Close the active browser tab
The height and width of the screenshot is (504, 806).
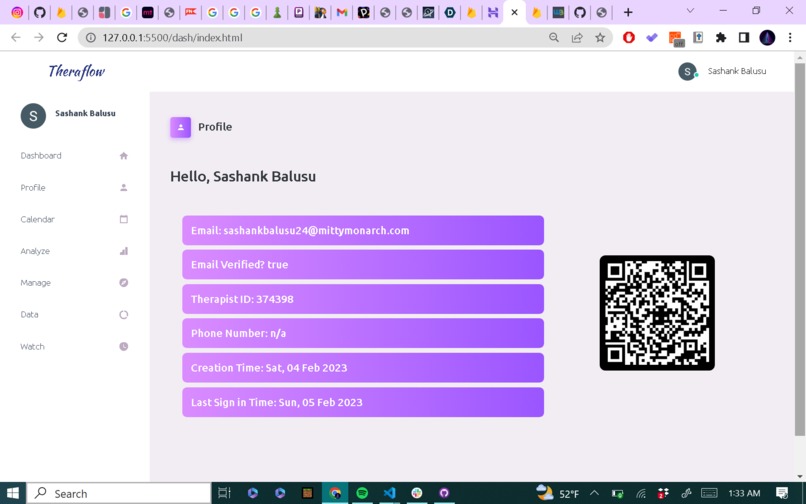[514, 12]
